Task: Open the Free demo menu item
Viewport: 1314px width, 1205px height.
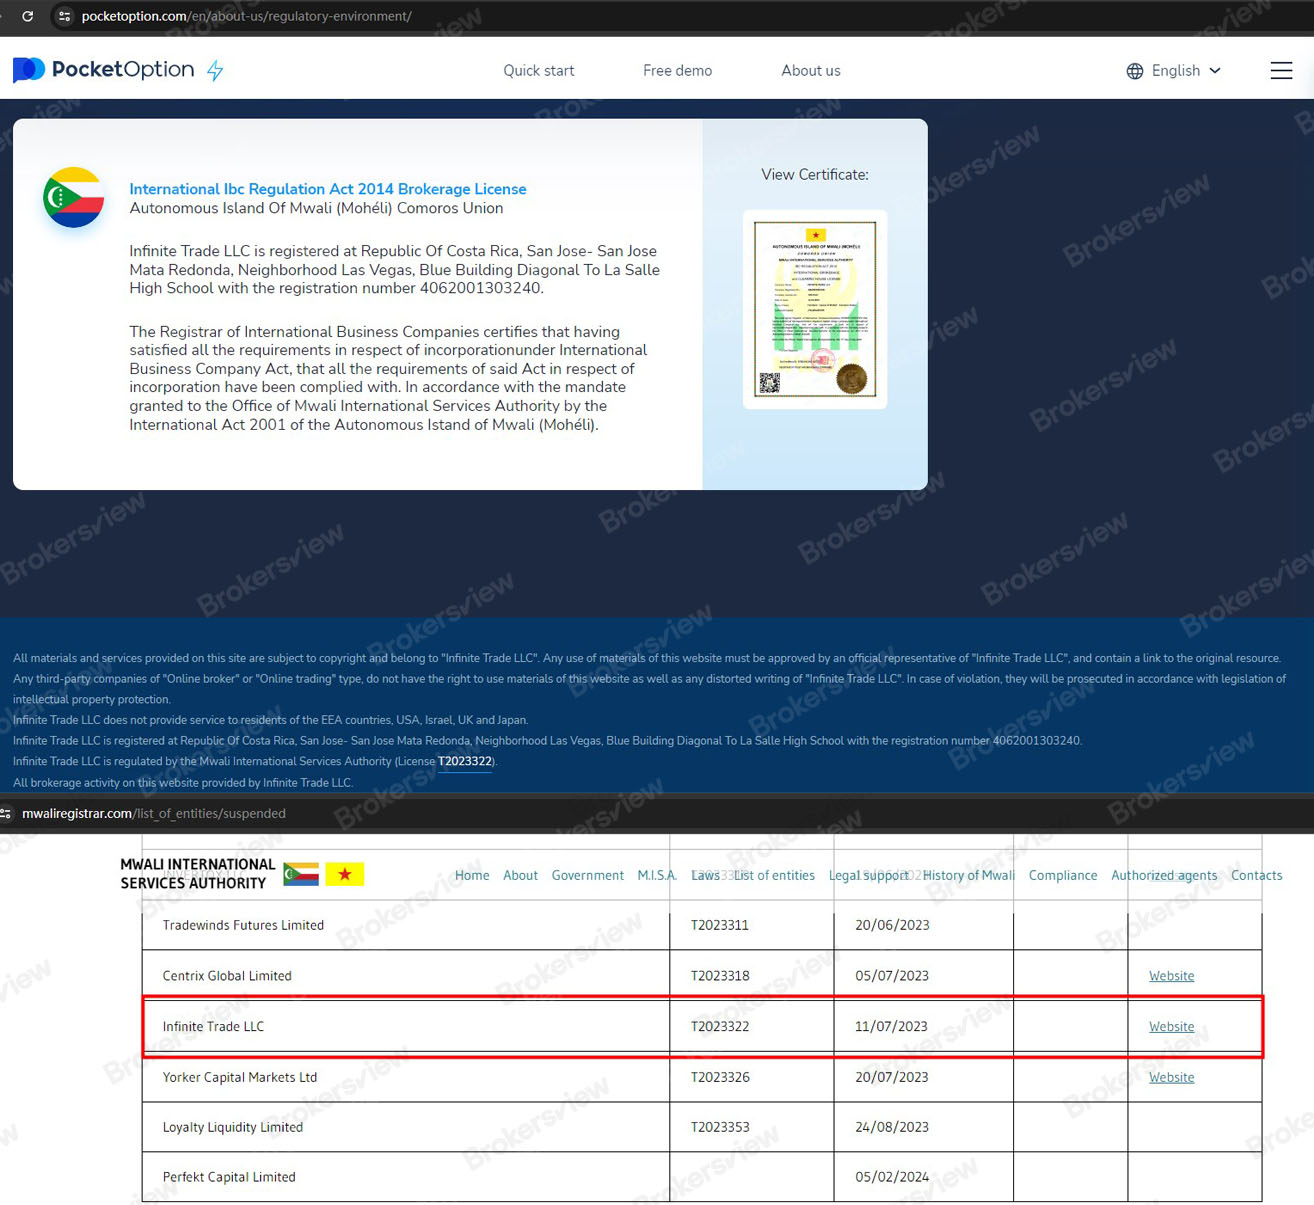Action: pos(677,71)
